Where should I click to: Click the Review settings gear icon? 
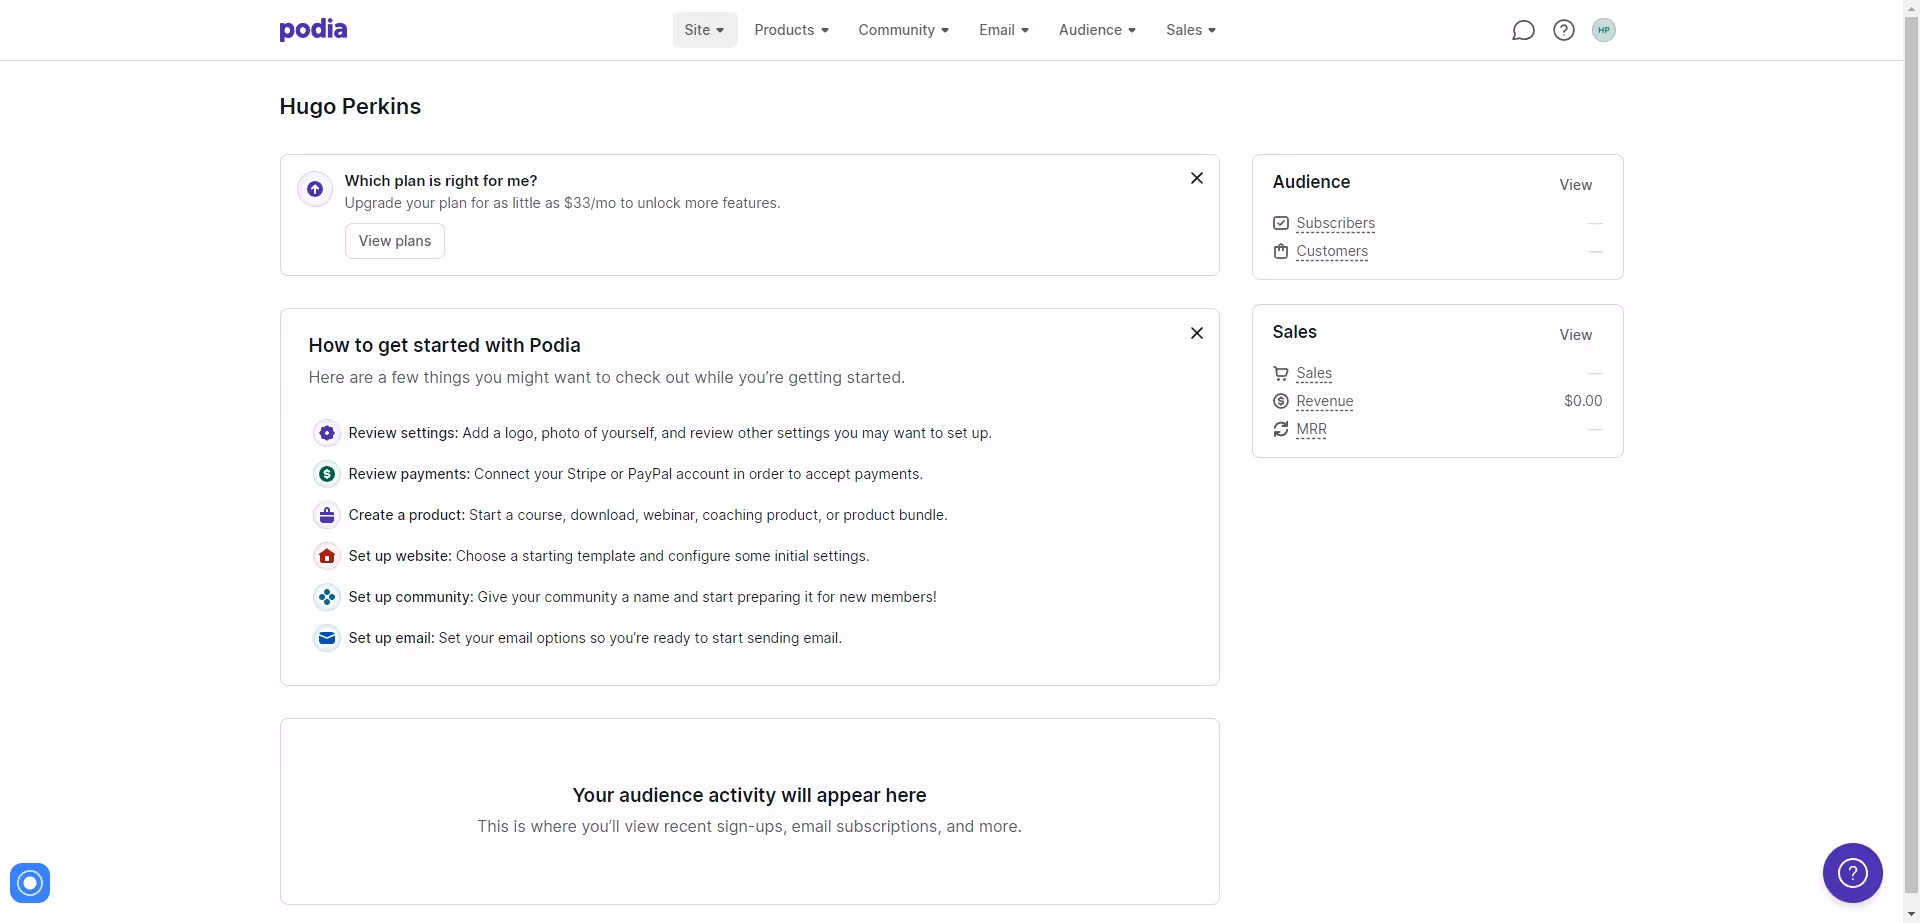[x=327, y=433]
